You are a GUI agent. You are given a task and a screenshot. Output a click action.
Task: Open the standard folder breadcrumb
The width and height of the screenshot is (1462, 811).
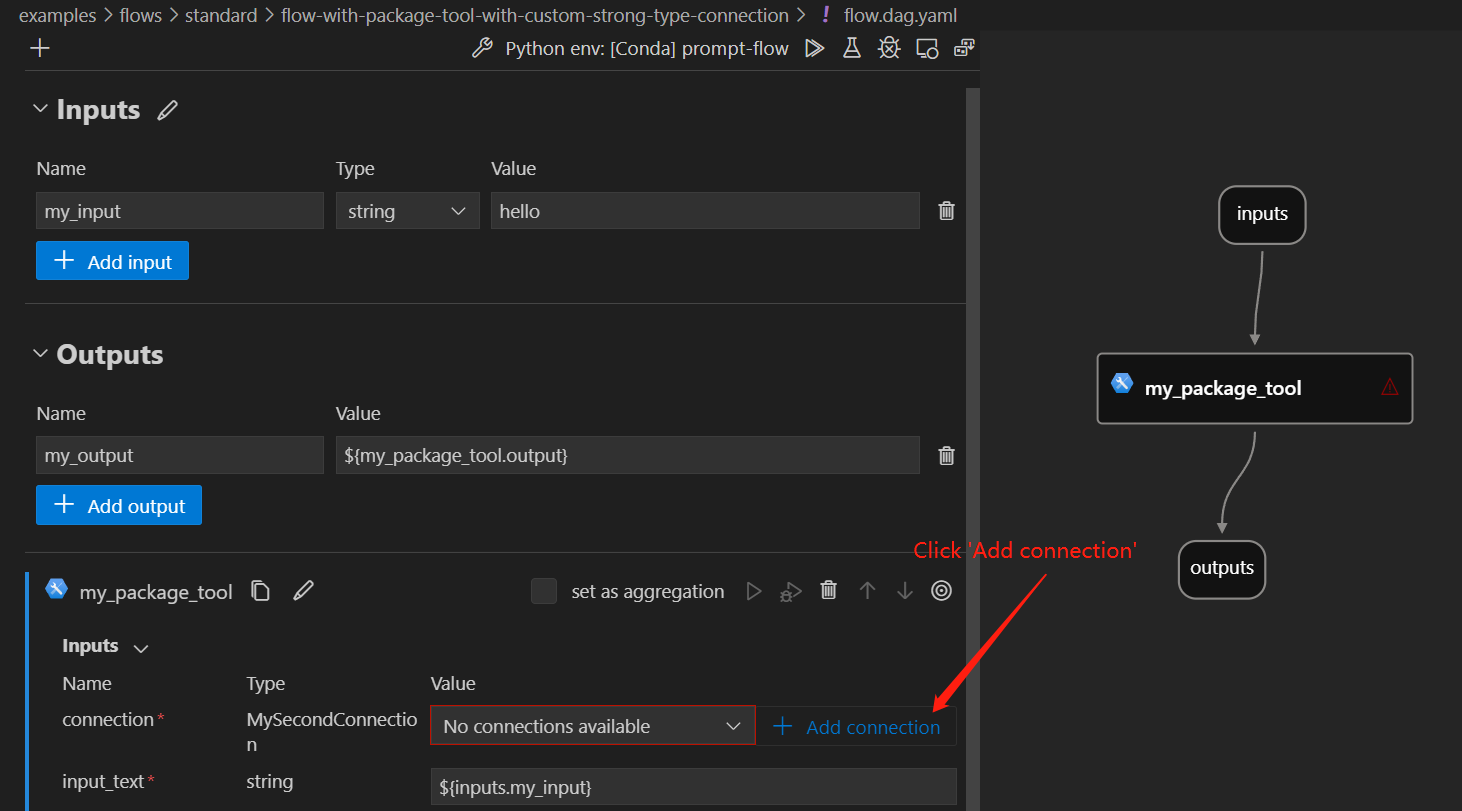(221, 15)
